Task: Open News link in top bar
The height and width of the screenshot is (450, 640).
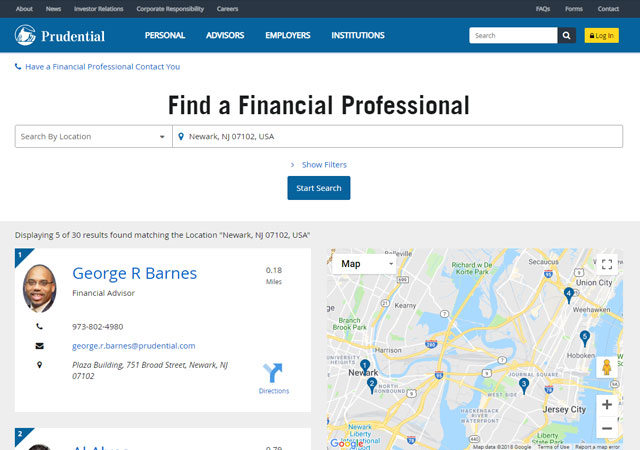Action: click(x=53, y=9)
